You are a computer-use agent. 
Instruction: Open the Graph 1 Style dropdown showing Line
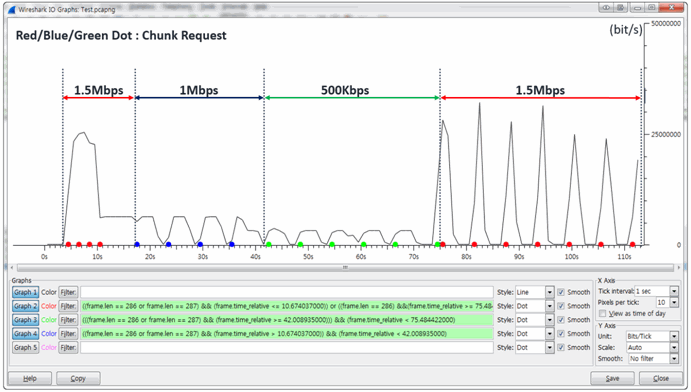pos(535,292)
